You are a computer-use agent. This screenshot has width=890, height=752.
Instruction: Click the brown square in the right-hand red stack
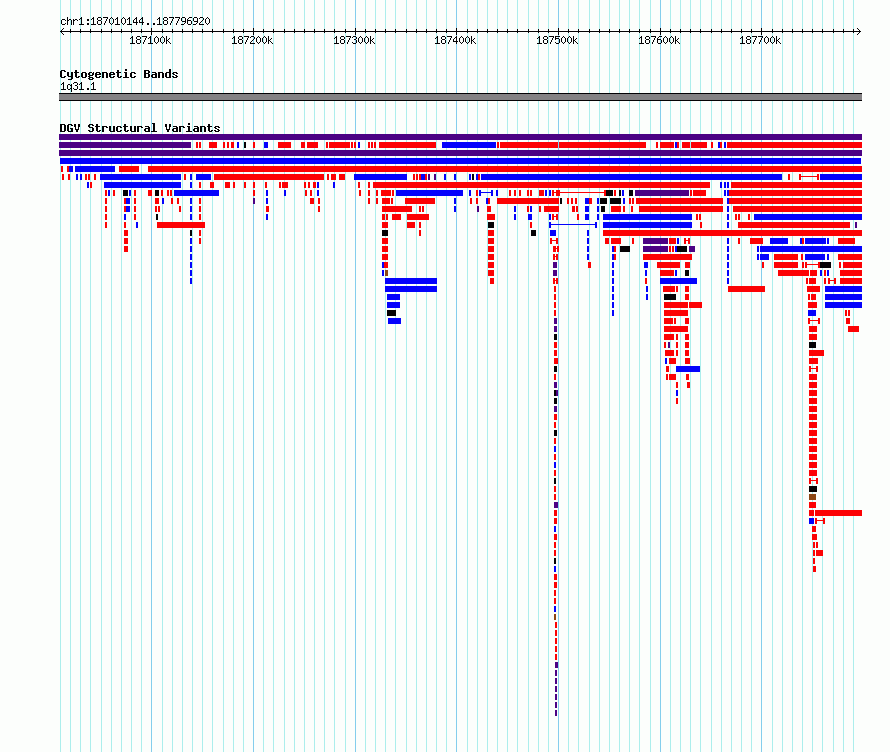point(813,497)
